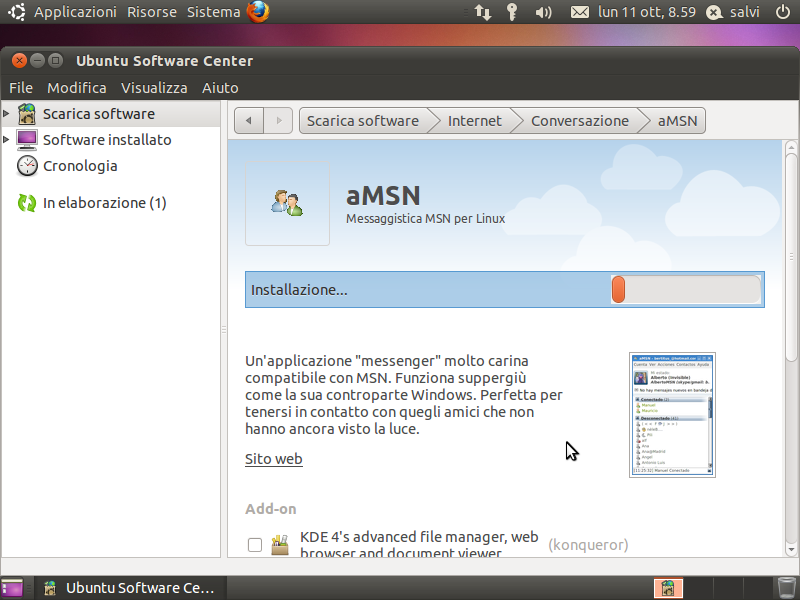This screenshot has height=600, width=800.
Task: Open the Modifica menu
Action: [77, 88]
